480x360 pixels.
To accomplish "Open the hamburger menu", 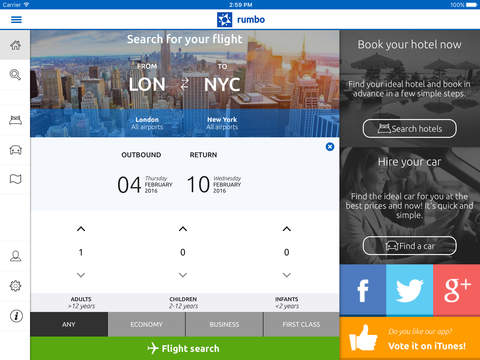I will pyautogui.click(x=16, y=20).
